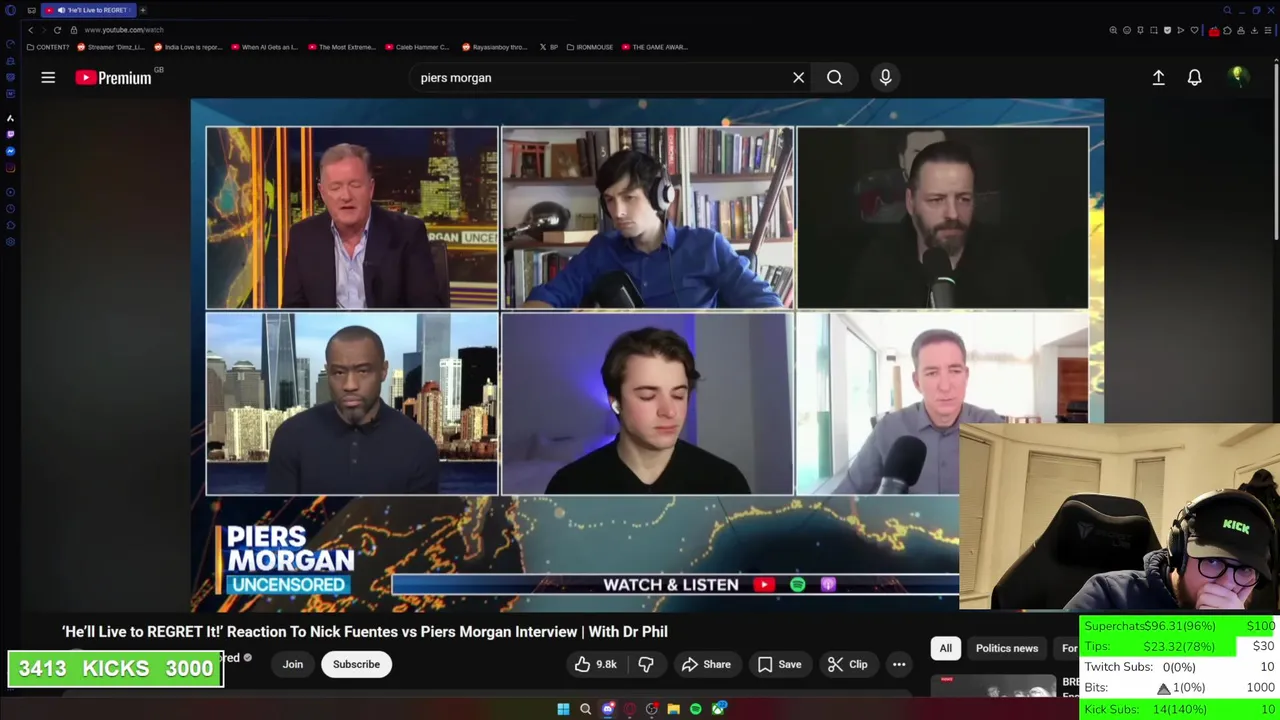Open Instagram in the browser sidebar
Viewport: 1280px width, 720px height.
pyautogui.click(x=10, y=167)
